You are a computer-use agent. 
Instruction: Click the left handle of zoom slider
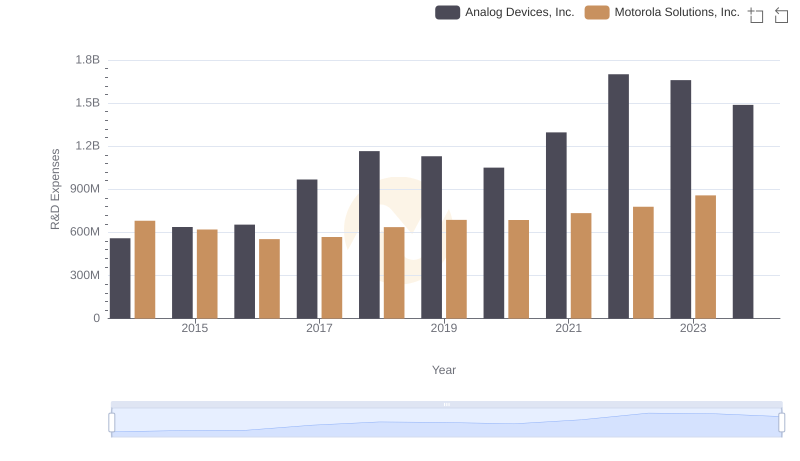pyautogui.click(x=112, y=423)
